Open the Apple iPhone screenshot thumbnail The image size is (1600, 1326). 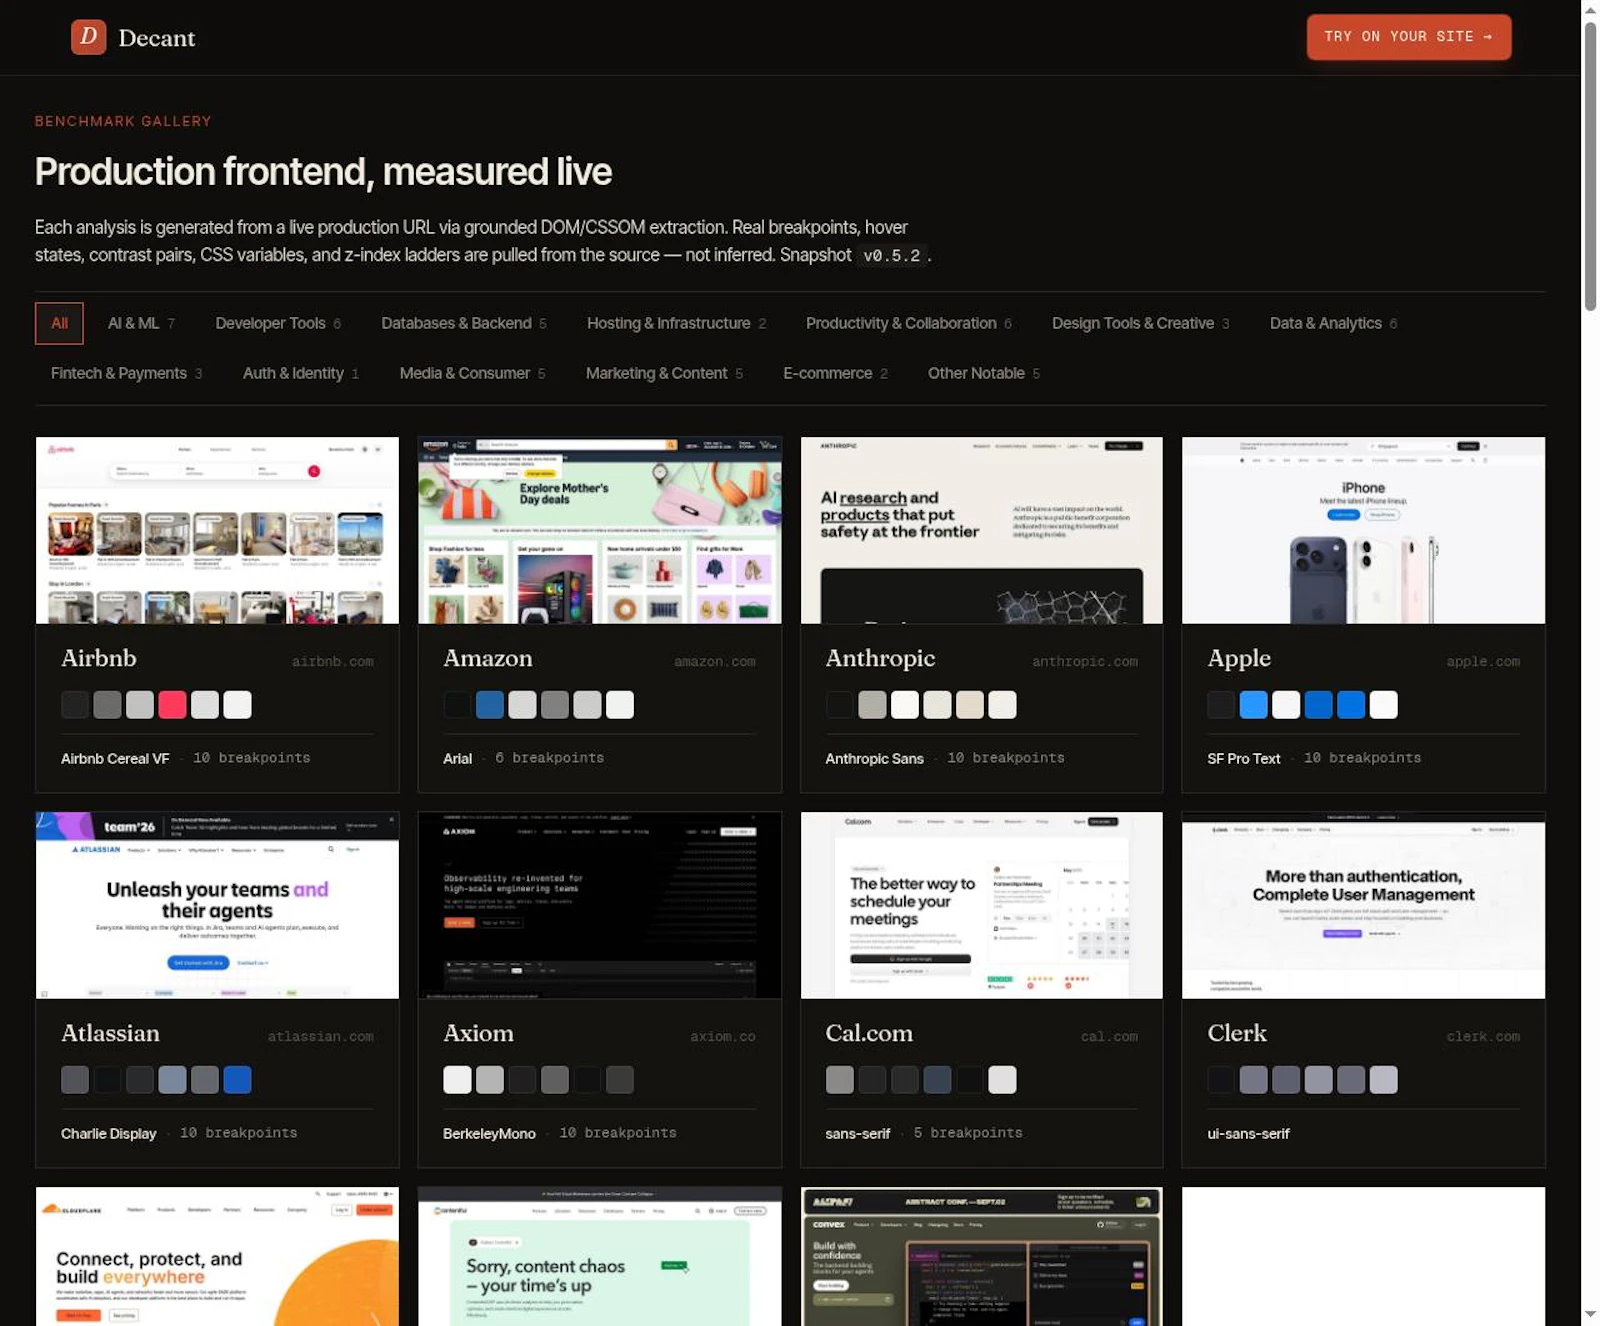[1363, 530]
